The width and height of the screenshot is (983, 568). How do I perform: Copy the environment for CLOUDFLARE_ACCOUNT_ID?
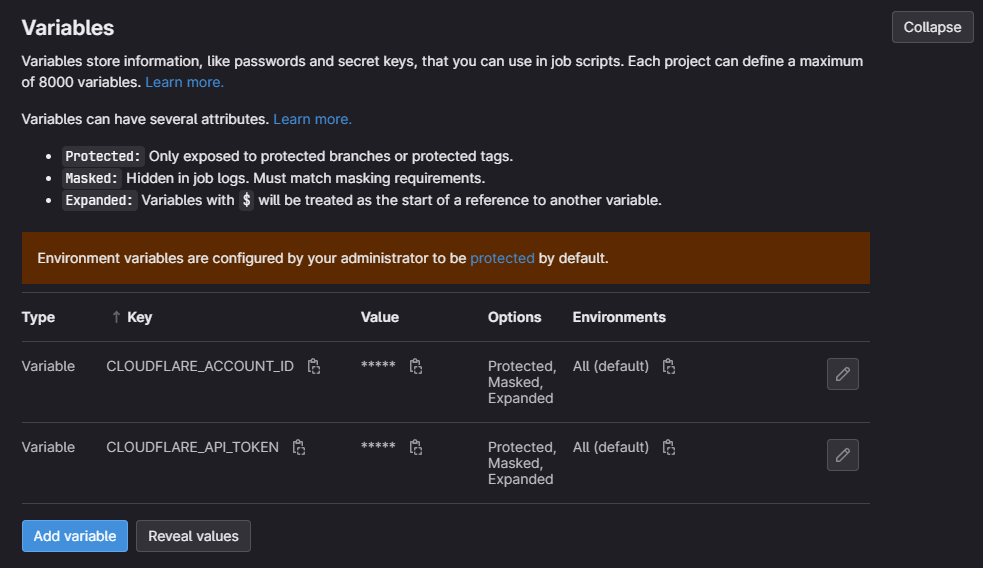coord(669,366)
